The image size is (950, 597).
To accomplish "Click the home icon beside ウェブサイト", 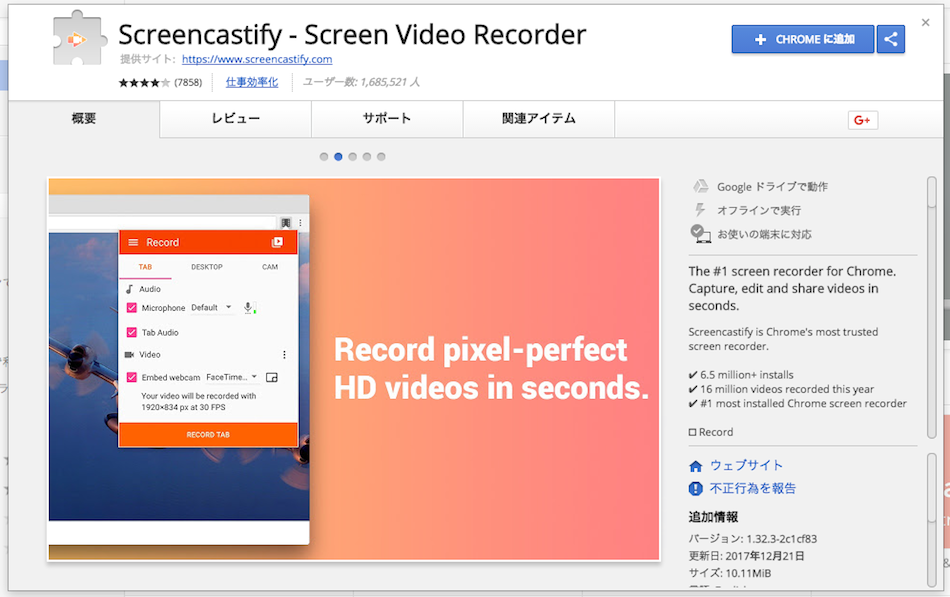I will click(x=696, y=466).
